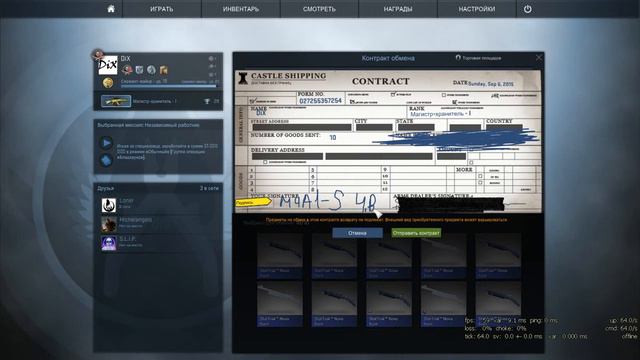Viewport: 640px width, 360px height.
Task: Open the second friend's avatar below Loner
Action: [109, 224]
